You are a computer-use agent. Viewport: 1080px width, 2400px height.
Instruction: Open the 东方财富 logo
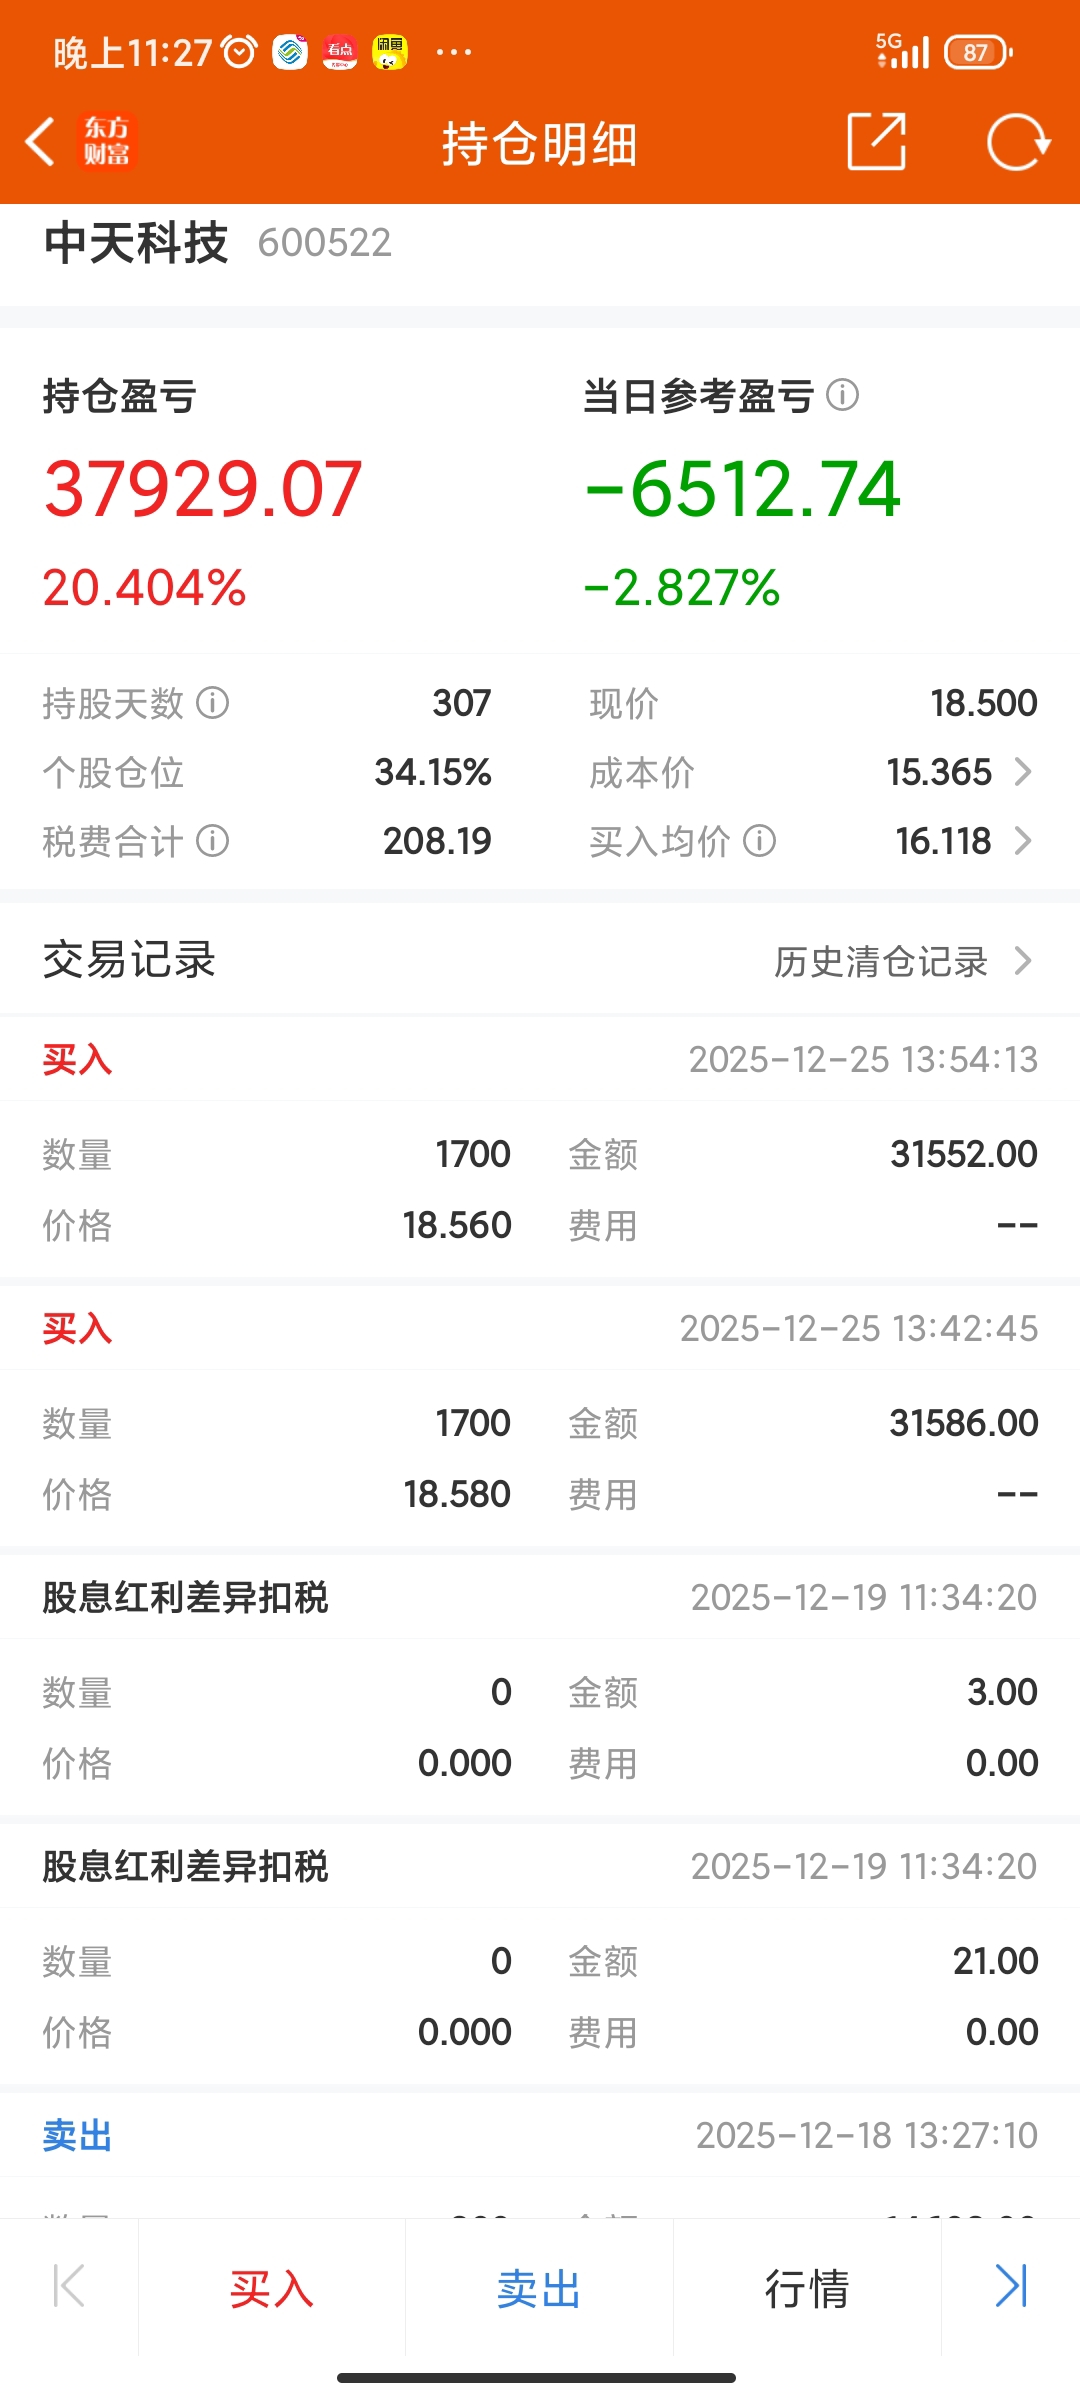click(x=106, y=141)
